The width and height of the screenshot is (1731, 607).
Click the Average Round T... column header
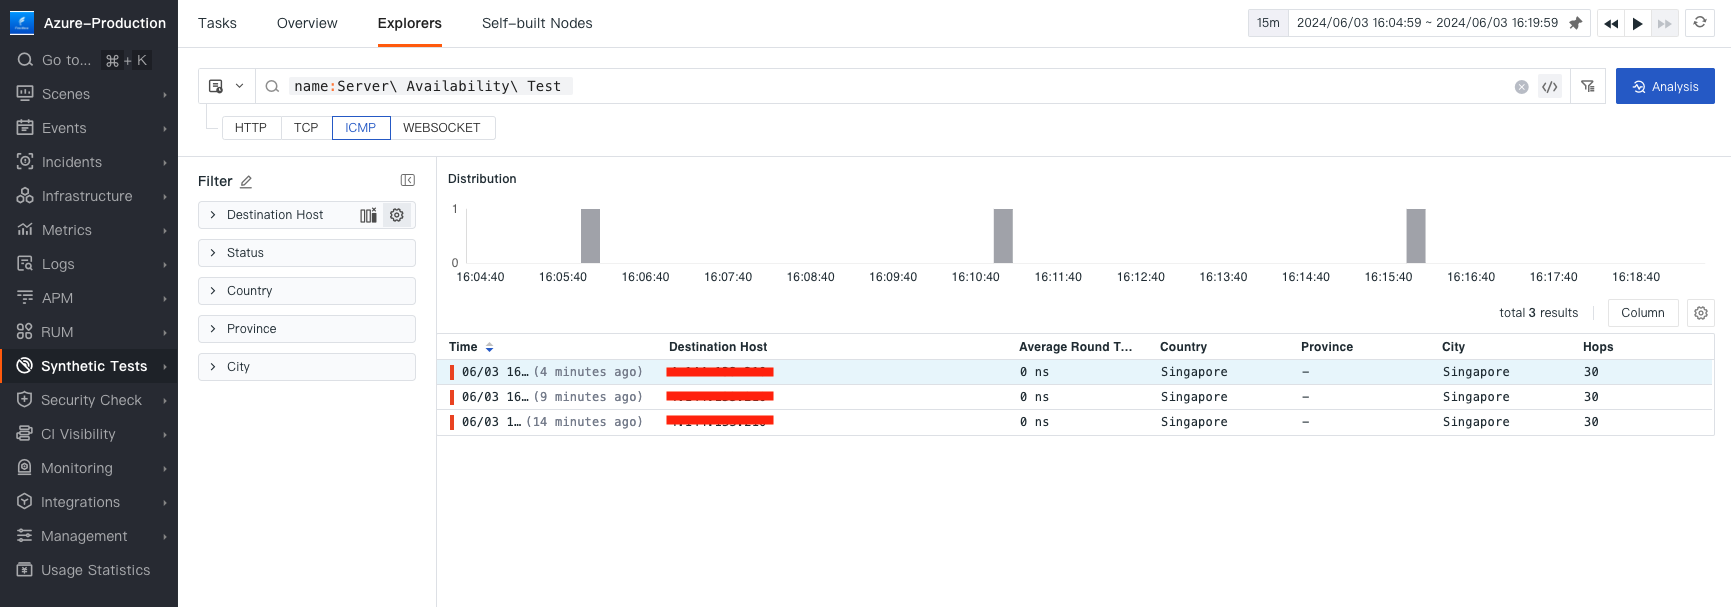pyautogui.click(x=1076, y=347)
